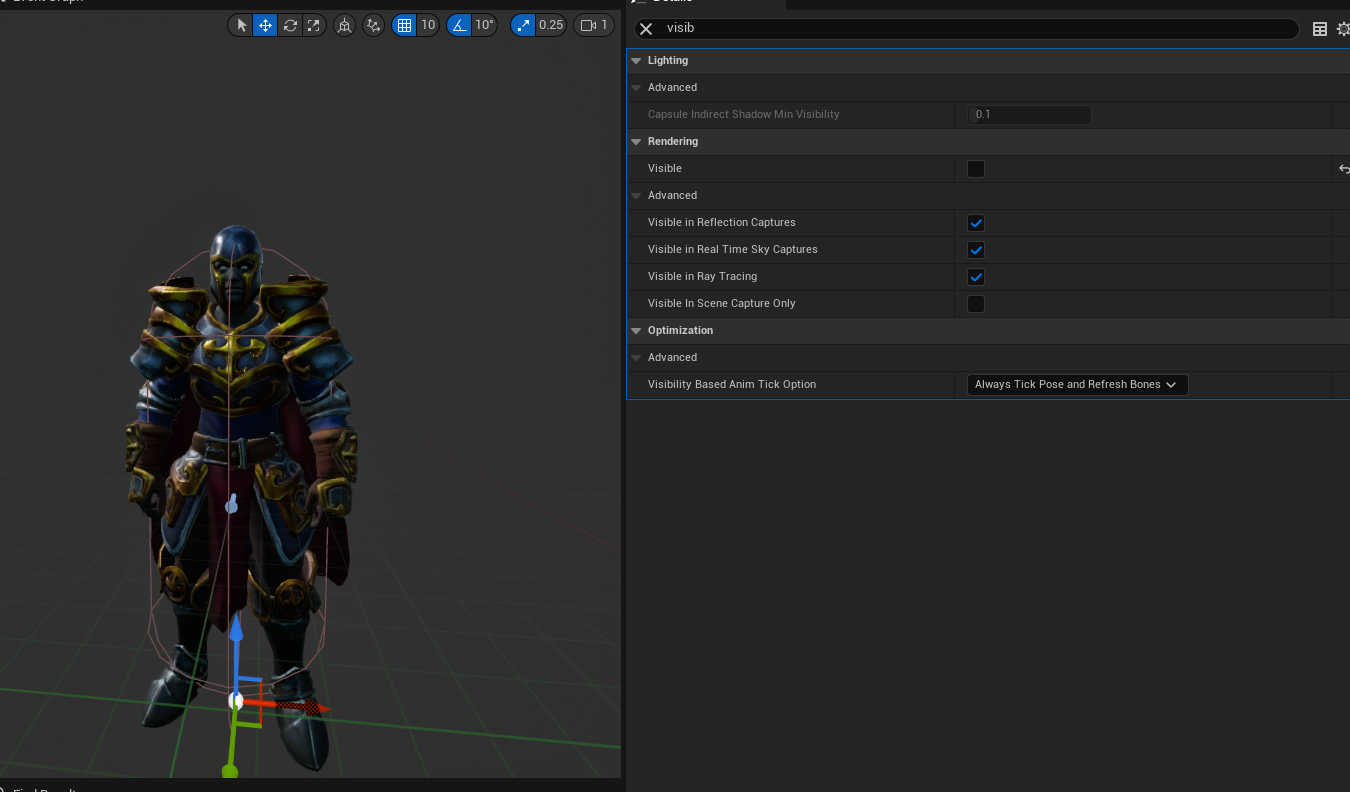Open rotation snap value 10°
This screenshot has width=1350, height=792.
coord(484,25)
